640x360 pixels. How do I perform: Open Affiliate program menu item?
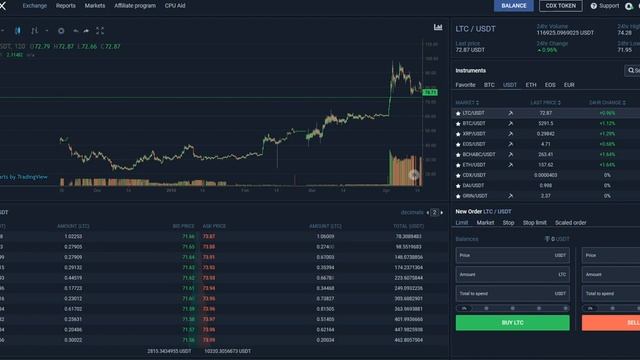(x=135, y=6)
